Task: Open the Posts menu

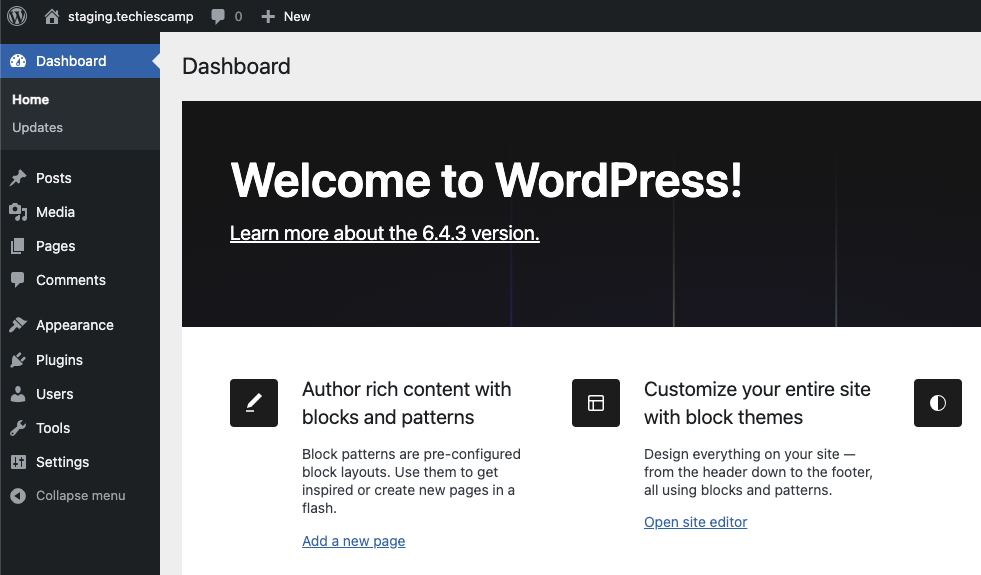Action: [53, 178]
